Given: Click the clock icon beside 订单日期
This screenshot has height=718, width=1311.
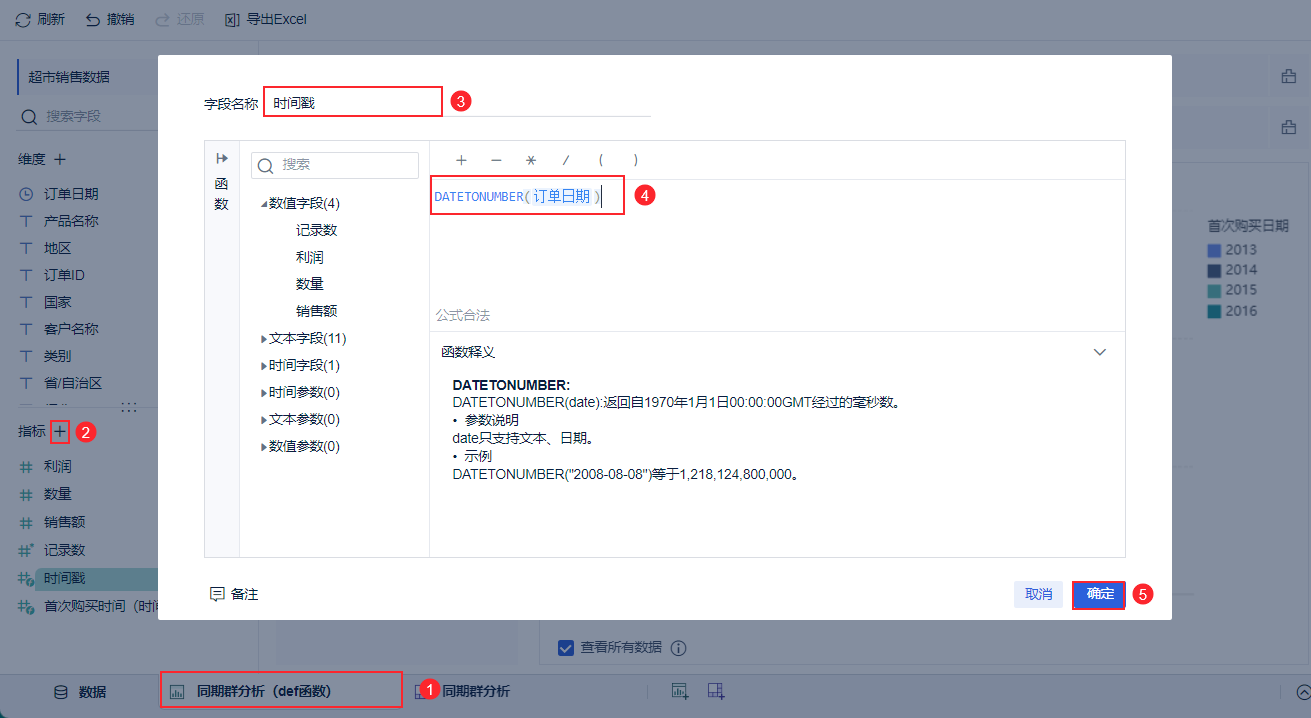Looking at the screenshot, I should pos(27,194).
